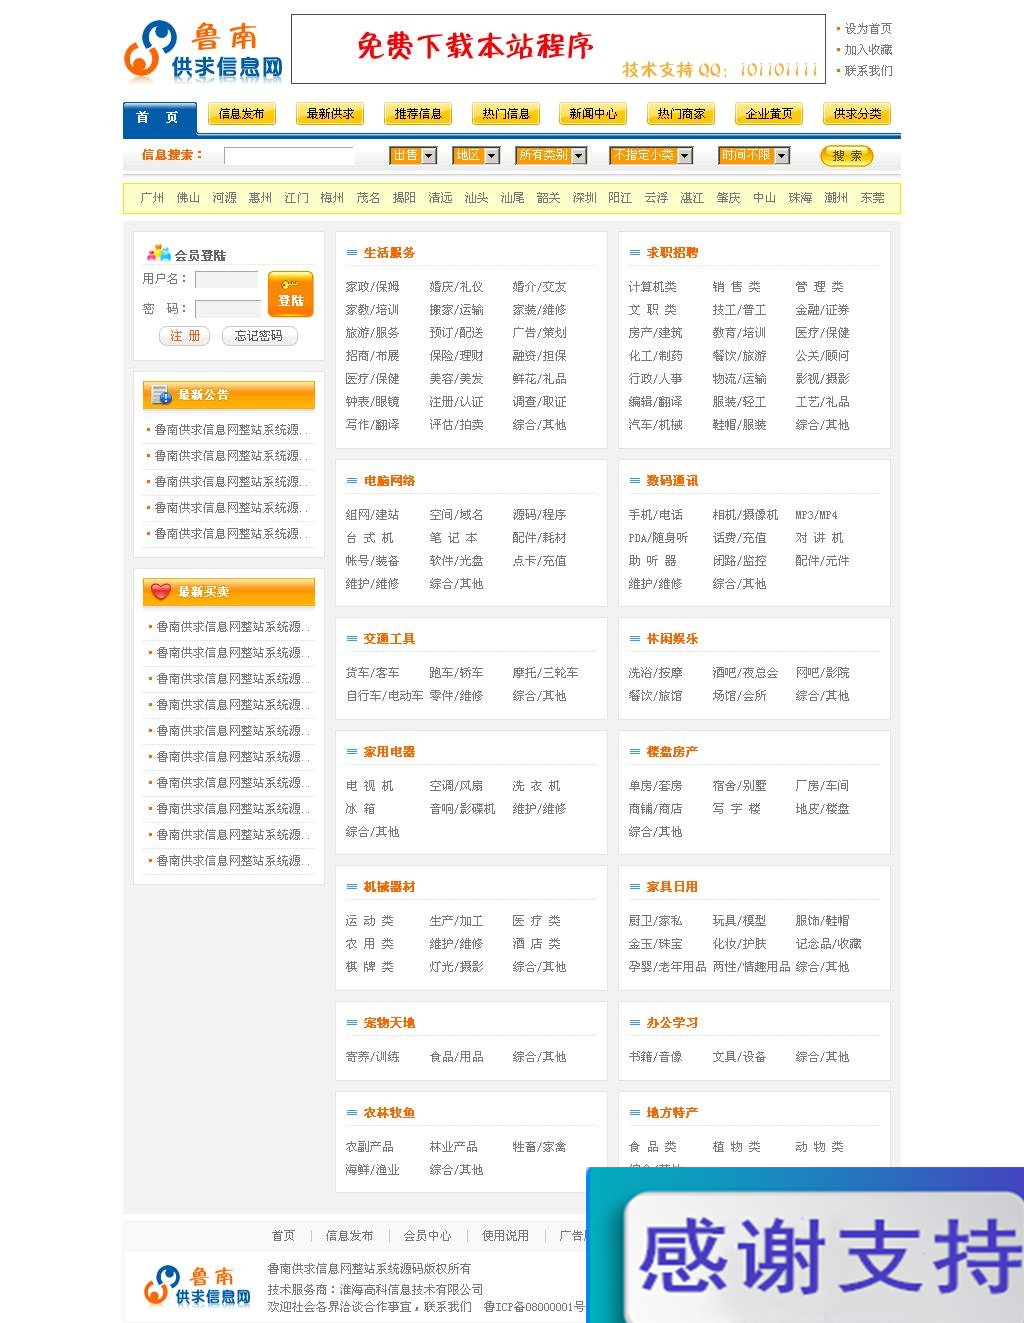Click the 鲁南供求信息网 logo in the footer
Image resolution: width=1024 pixels, height=1323 pixels.
coord(197,1285)
